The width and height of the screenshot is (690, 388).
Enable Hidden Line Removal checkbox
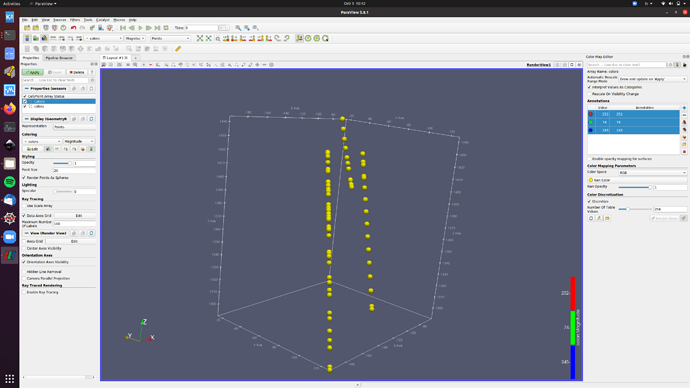[24, 272]
